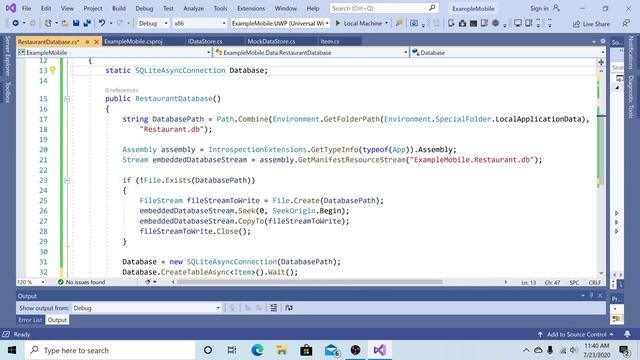
Task: Close the RestaurantDatabase.cs tab
Action: pyautogui.click(x=96, y=42)
